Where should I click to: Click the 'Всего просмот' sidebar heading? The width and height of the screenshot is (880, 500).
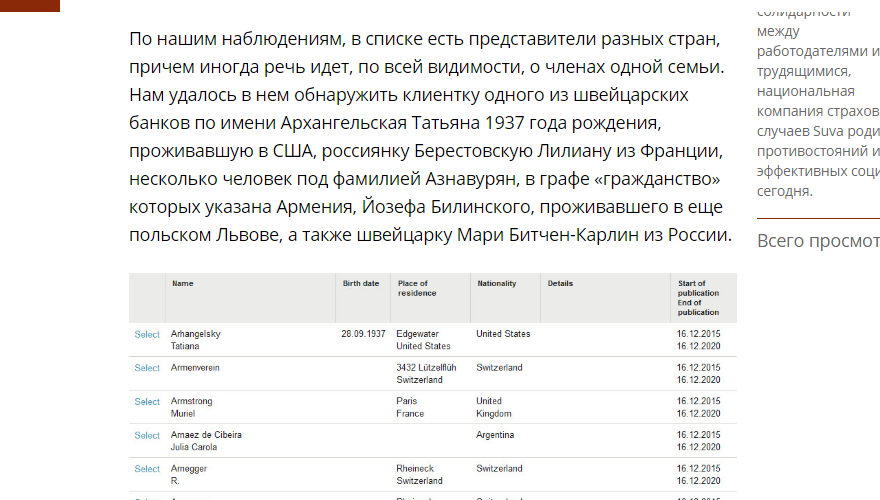[818, 240]
